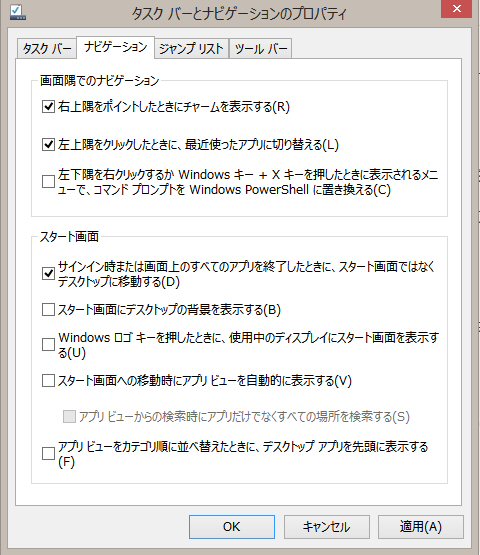The height and width of the screenshot is (555, 480).
Task: Click the PowerShell replacement option label text
Action: point(248,182)
